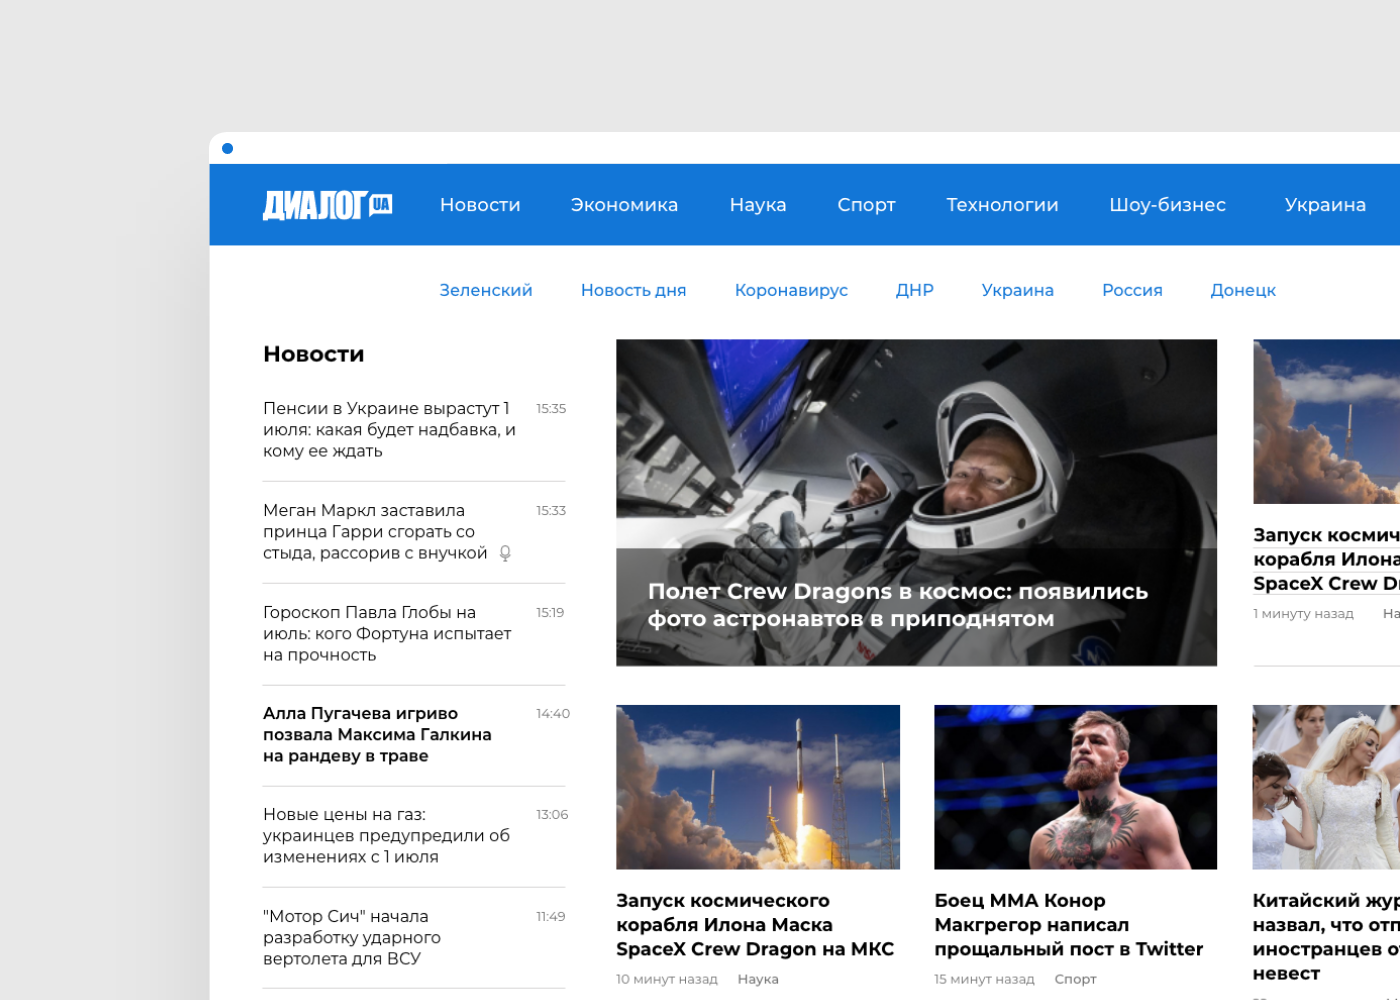
Task: Open the Россия topic tag
Action: coord(1132,290)
